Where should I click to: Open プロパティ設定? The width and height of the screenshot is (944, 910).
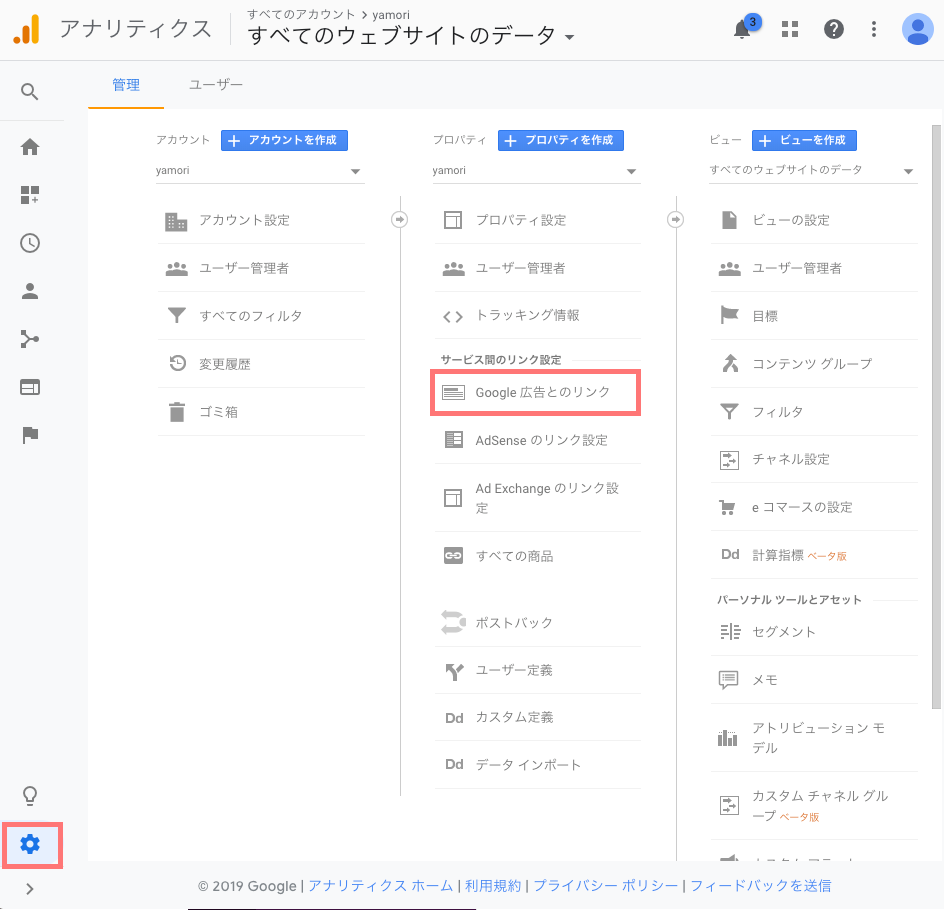click(x=537, y=220)
